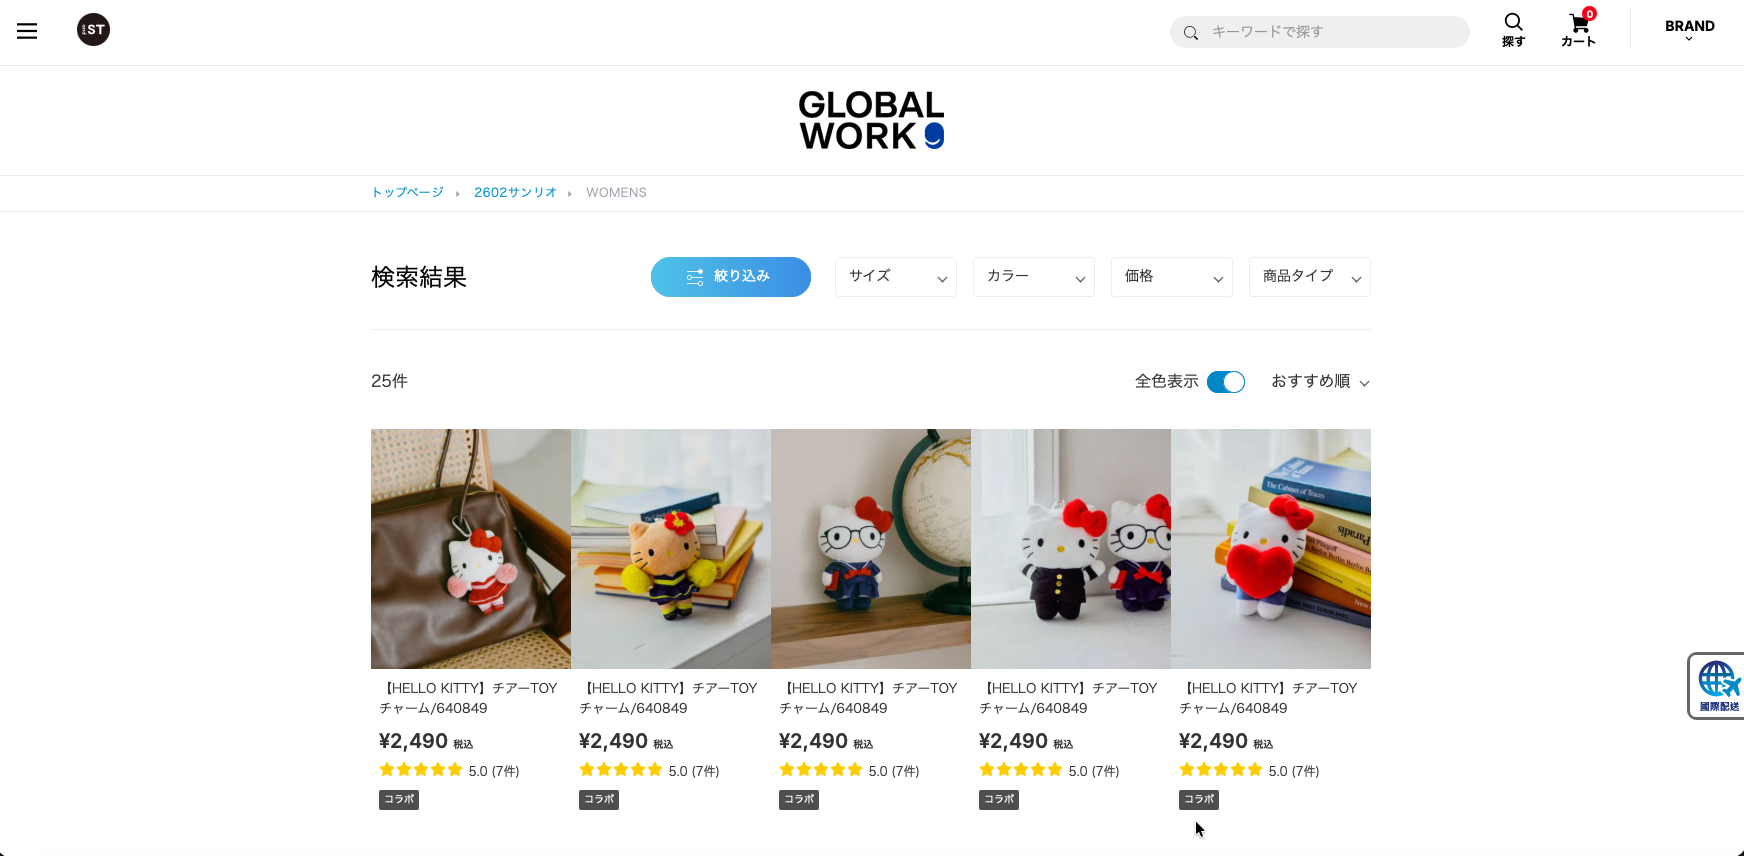Click the .ST round logo icon
1744x856 pixels.
pyautogui.click(x=93, y=30)
